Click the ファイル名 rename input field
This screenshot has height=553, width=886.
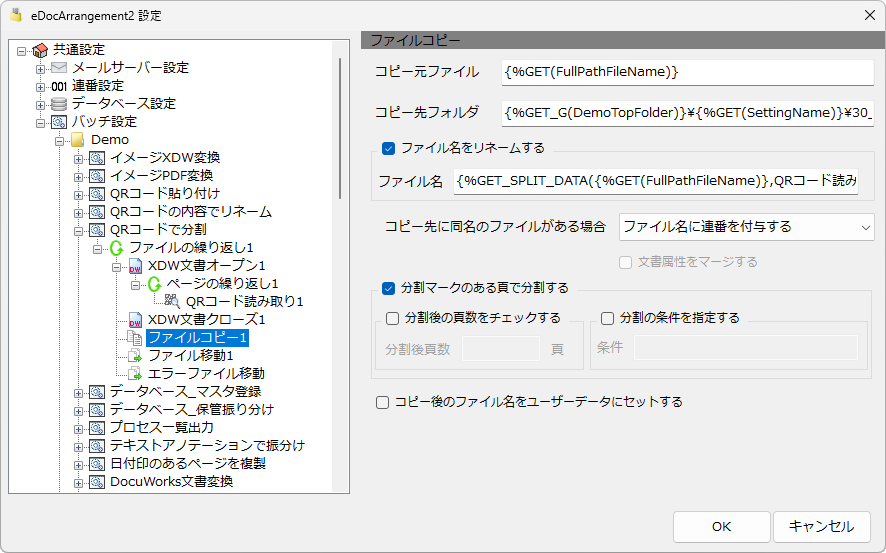[x=656, y=181]
